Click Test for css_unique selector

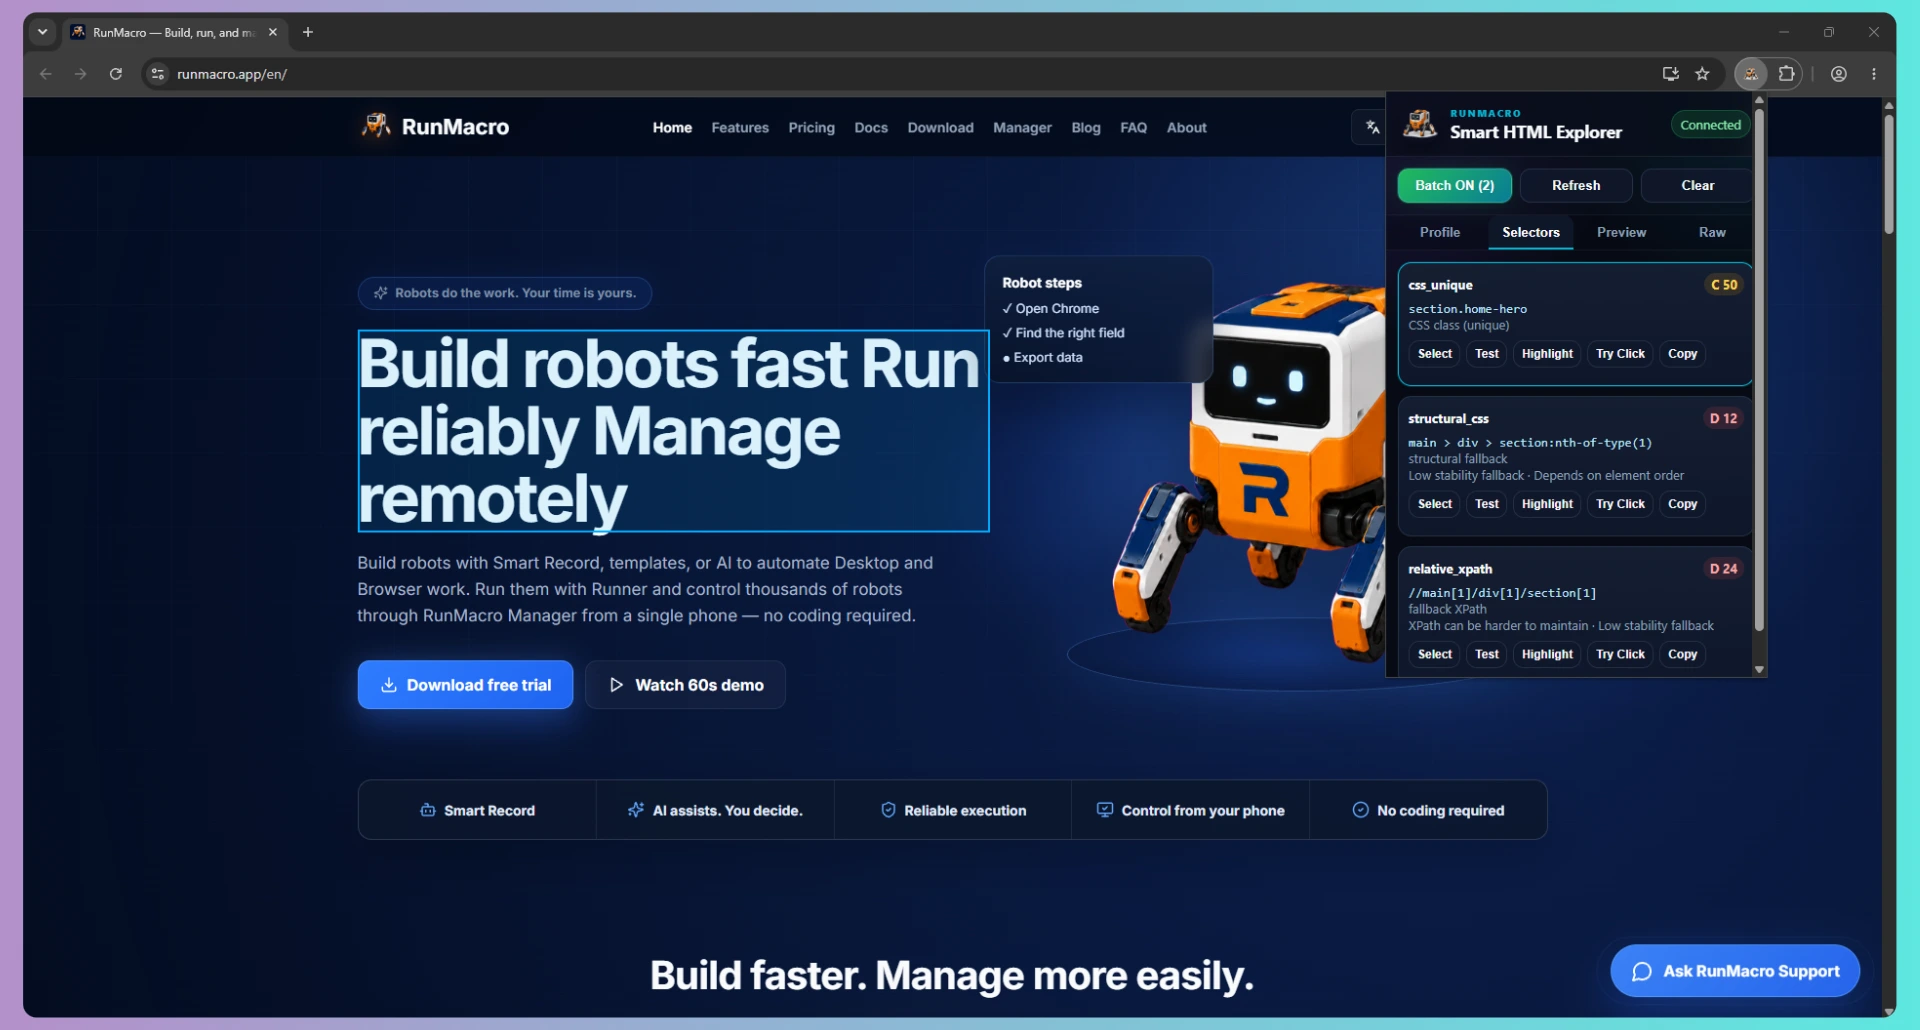[x=1487, y=353]
